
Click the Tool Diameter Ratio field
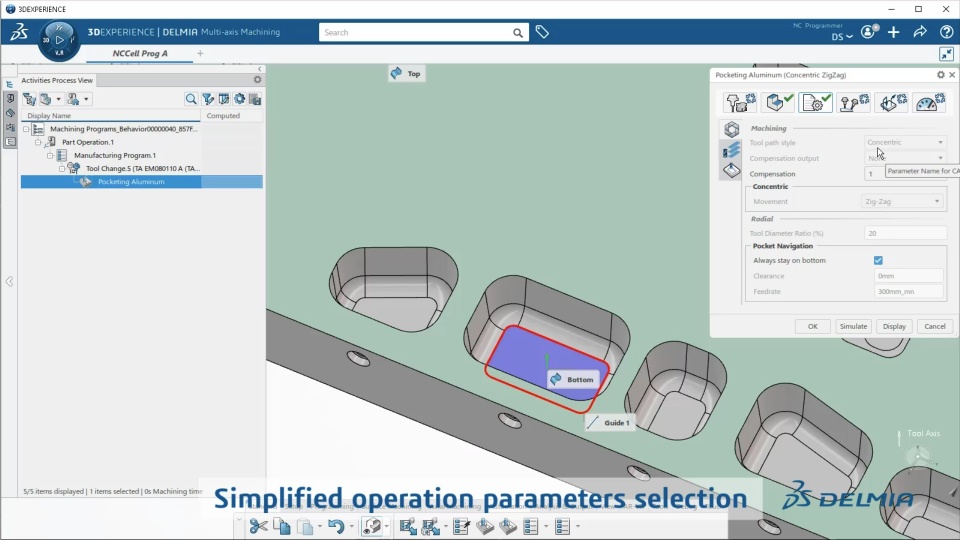[x=905, y=233]
